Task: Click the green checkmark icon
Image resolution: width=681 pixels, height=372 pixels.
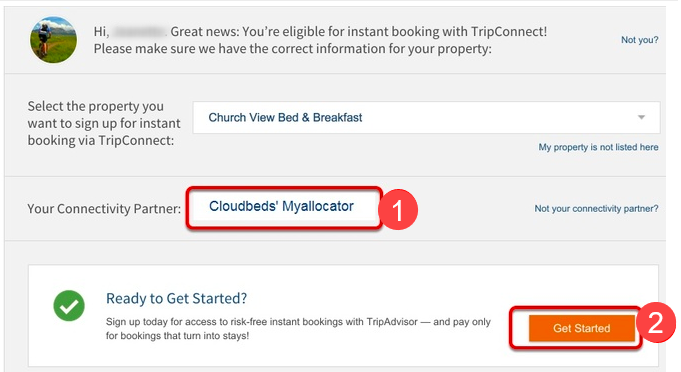Action: coord(69,306)
